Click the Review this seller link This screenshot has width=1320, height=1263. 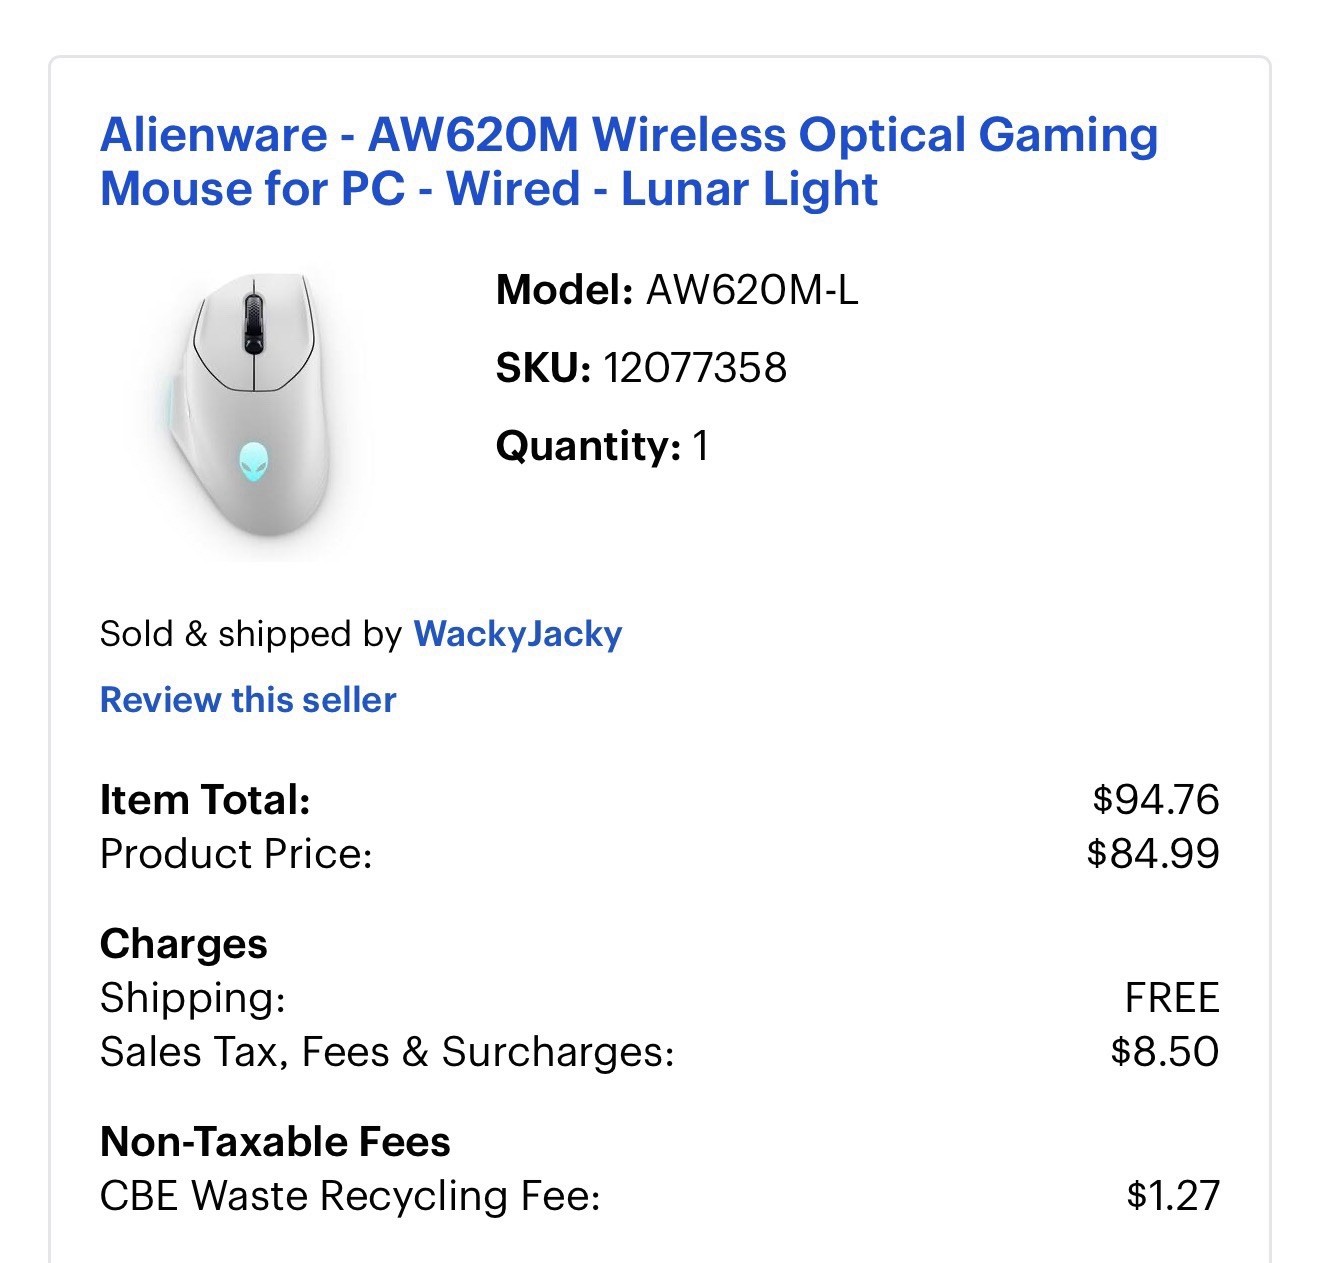click(x=248, y=700)
